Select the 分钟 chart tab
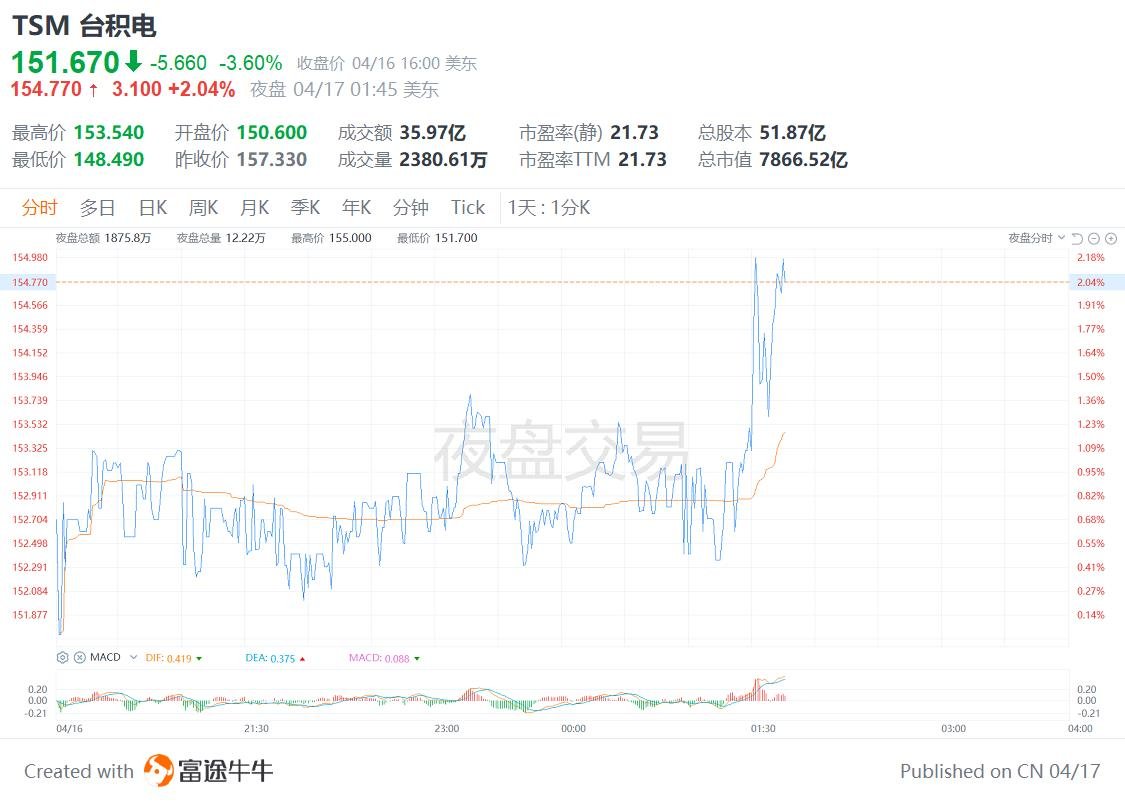1125x803 pixels. 410,208
